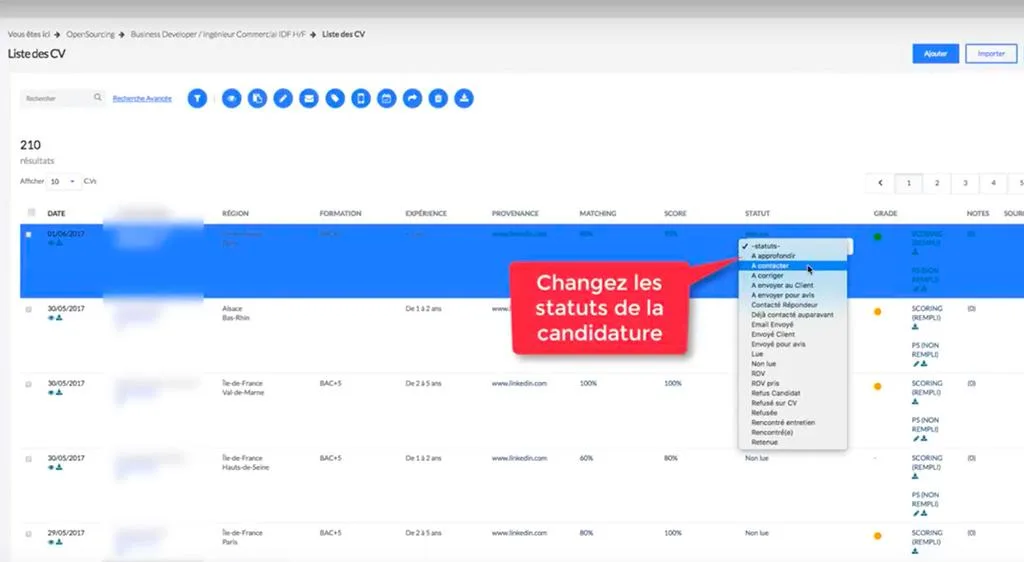The width and height of the screenshot is (1024, 562).
Task: Toggle checkbox of 01/06/2017 row
Action: pos(28,234)
